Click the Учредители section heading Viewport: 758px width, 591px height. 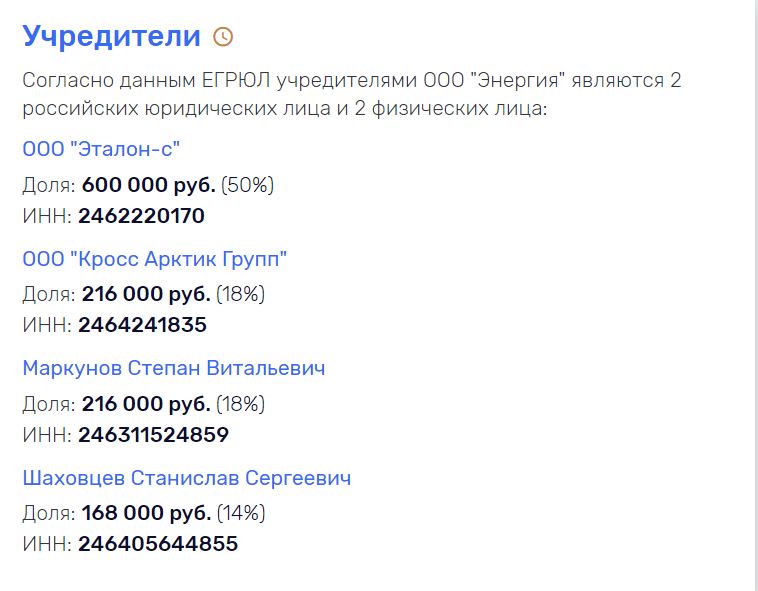[x=111, y=36]
